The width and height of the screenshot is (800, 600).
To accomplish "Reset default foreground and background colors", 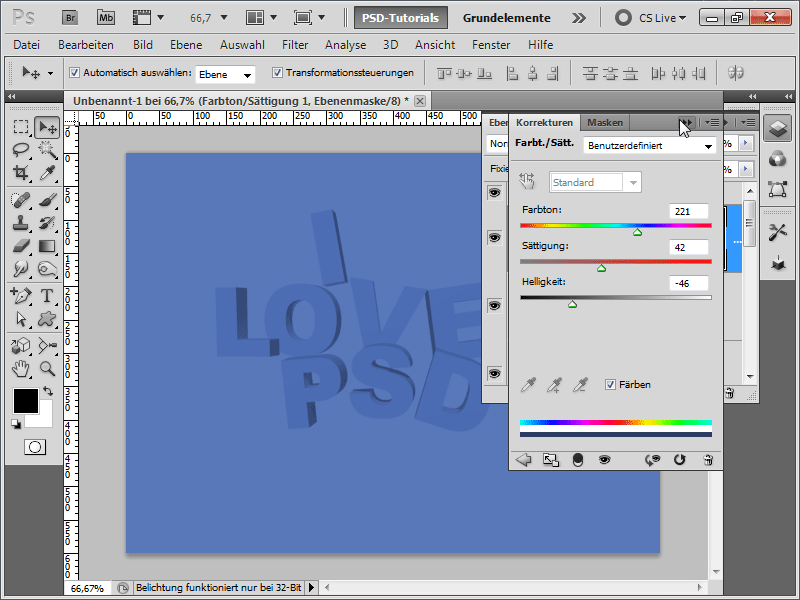I will coord(16,423).
